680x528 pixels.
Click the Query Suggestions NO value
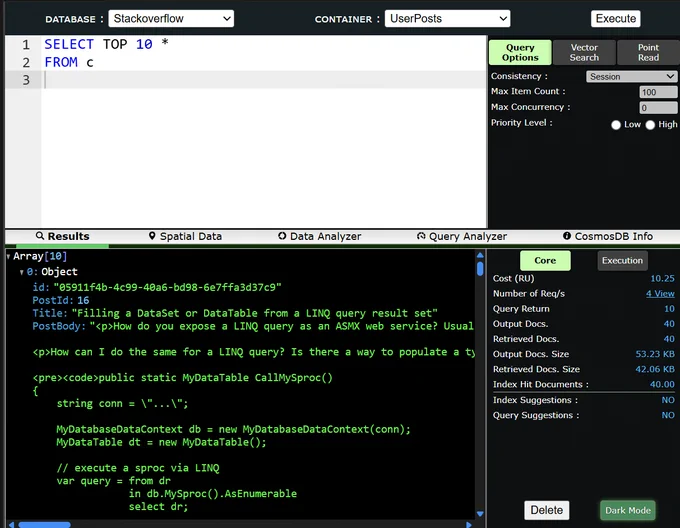coord(668,415)
